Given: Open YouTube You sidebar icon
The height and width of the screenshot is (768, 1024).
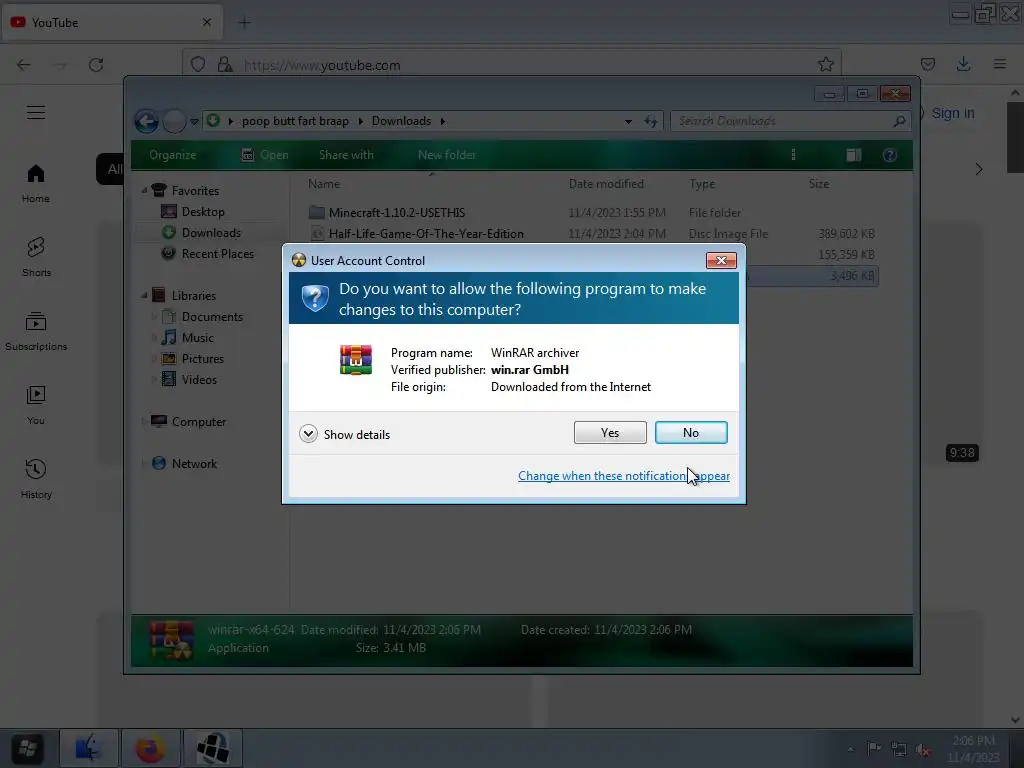Looking at the screenshot, I should [36, 406].
